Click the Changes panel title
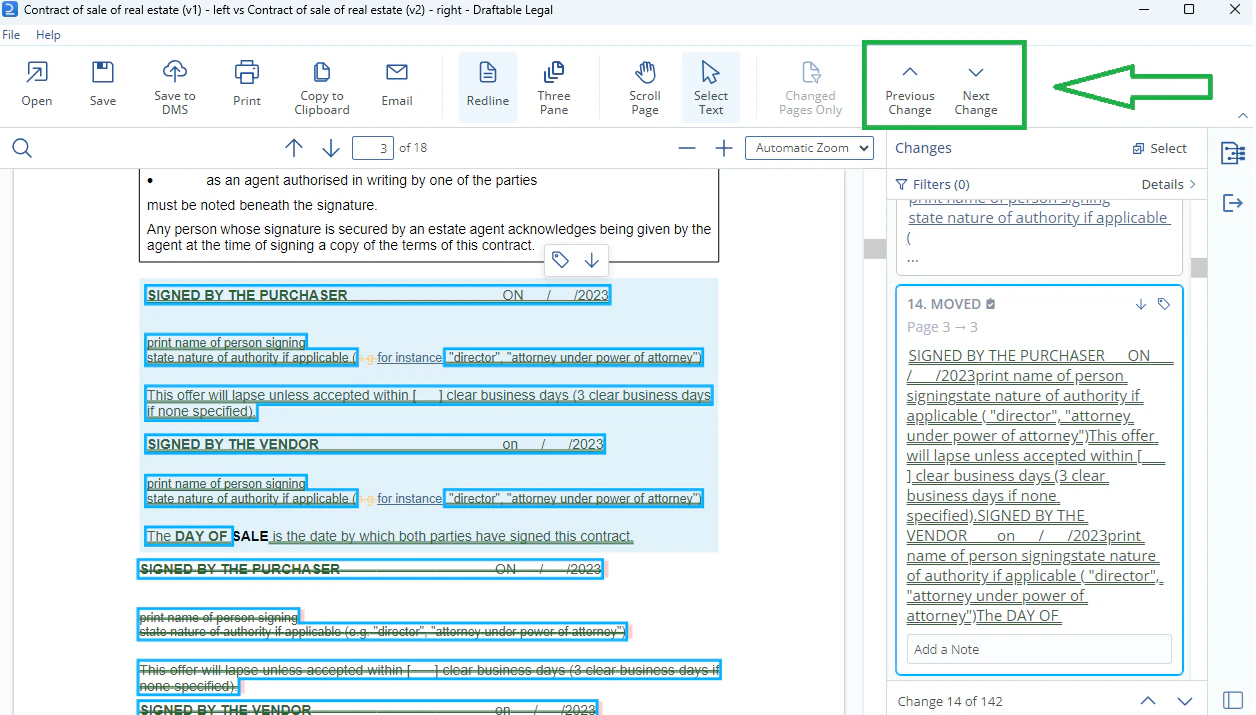 tap(923, 148)
